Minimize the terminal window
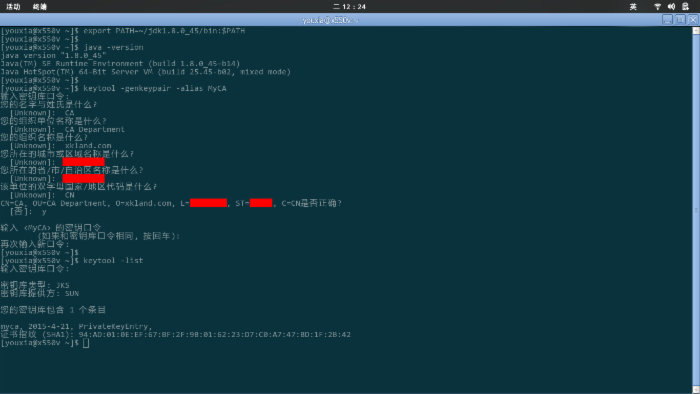 click(x=667, y=20)
